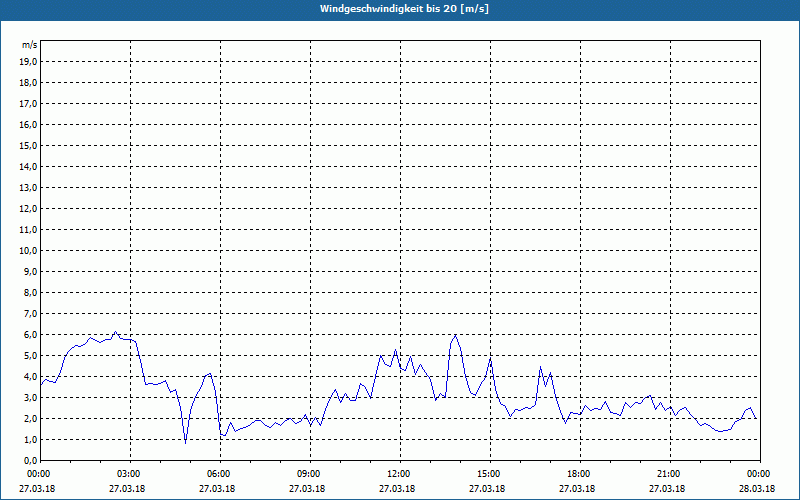
Task: Click the 27.03.18 date under 03:00
Action: click(x=127, y=488)
